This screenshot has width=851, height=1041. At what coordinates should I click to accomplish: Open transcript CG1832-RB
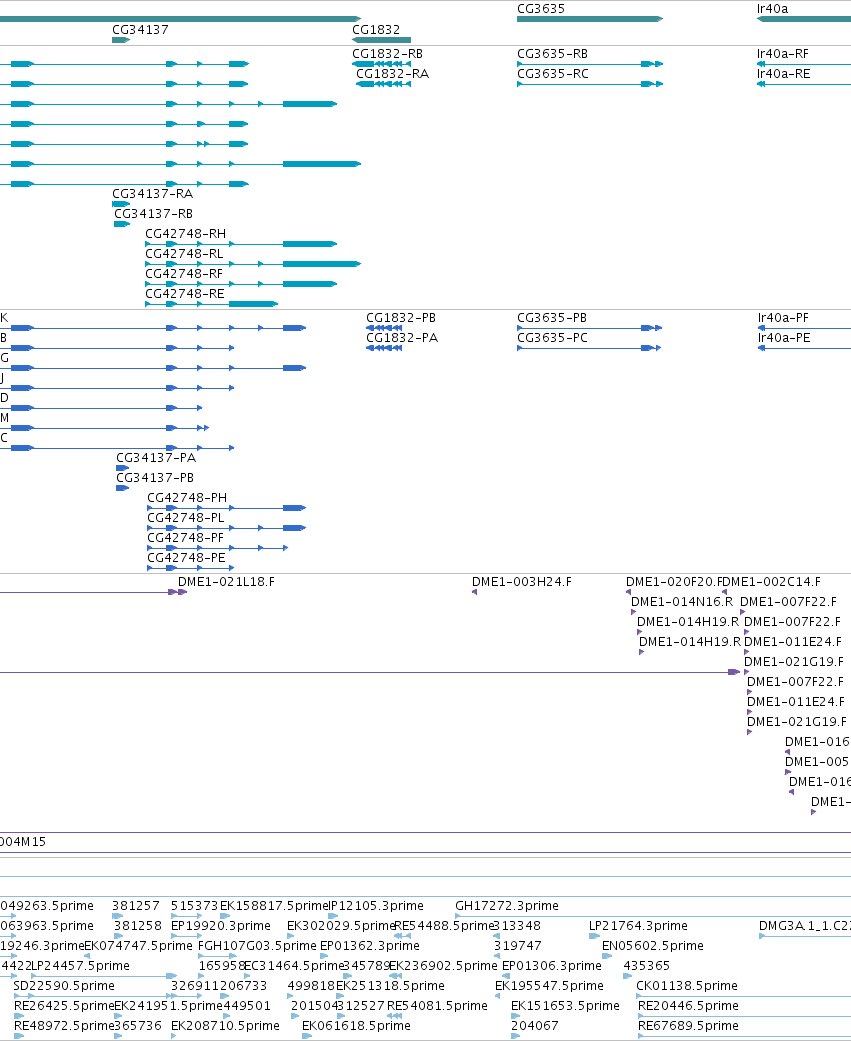388,54
